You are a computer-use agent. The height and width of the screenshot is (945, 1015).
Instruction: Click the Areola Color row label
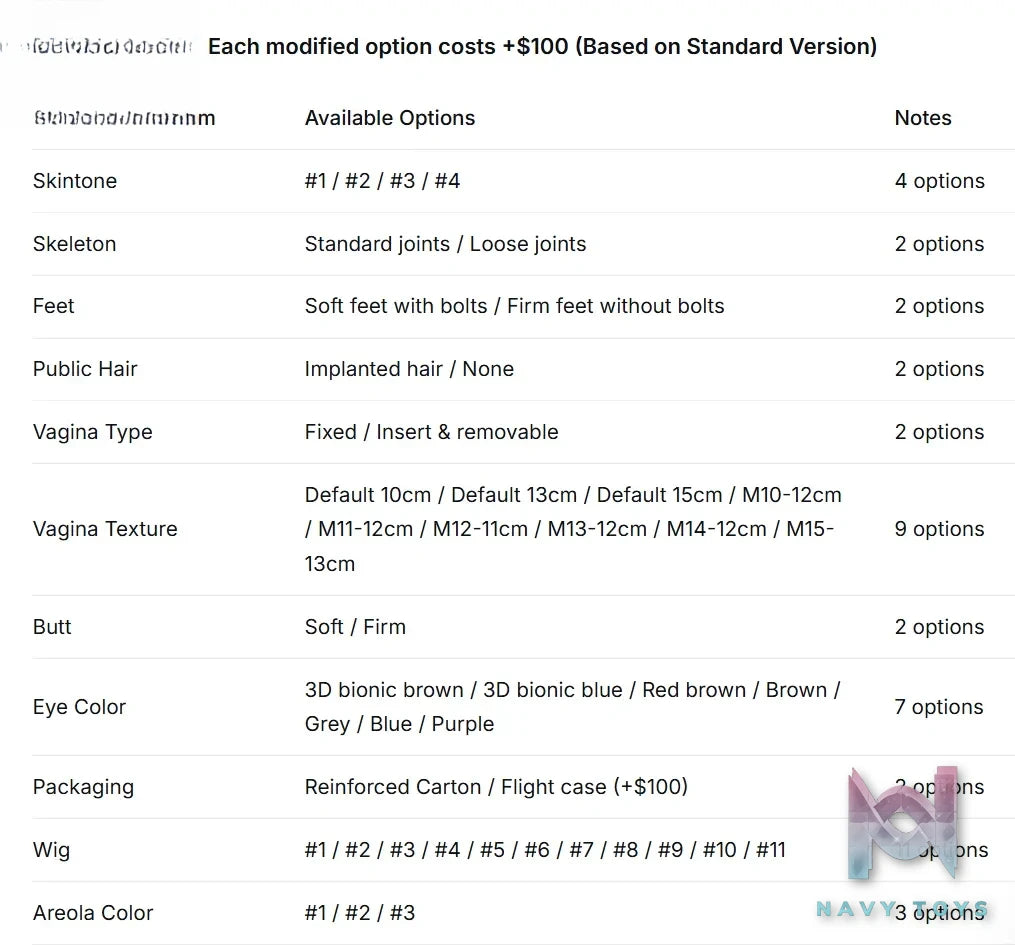coord(93,913)
